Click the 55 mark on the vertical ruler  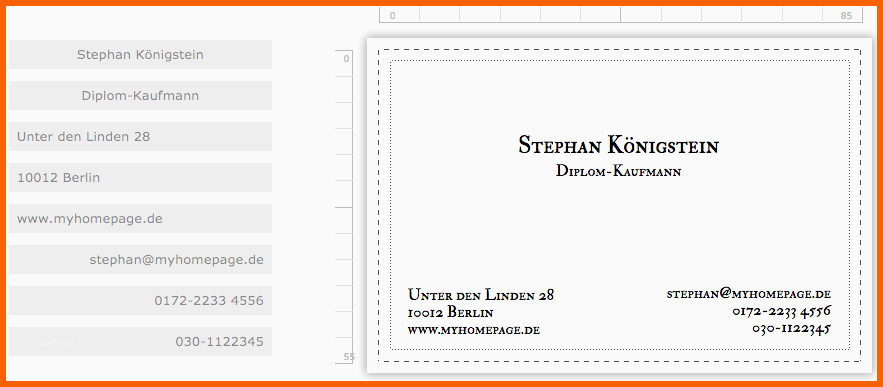(x=349, y=357)
